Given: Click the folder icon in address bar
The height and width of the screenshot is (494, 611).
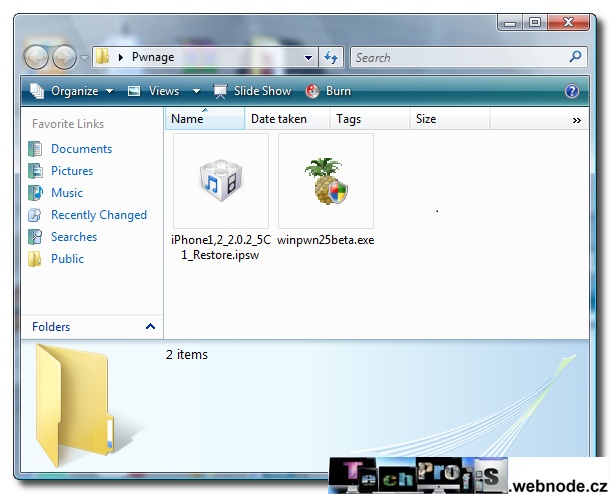Looking at the screenshot, I should (102, 57).
